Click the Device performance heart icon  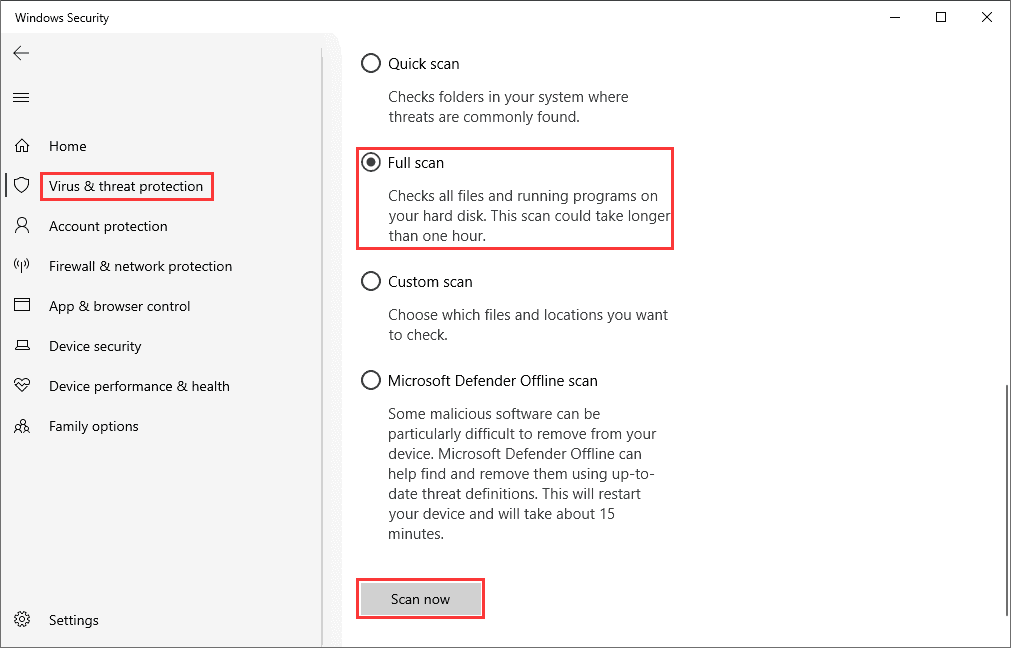[x=22, y=386]
